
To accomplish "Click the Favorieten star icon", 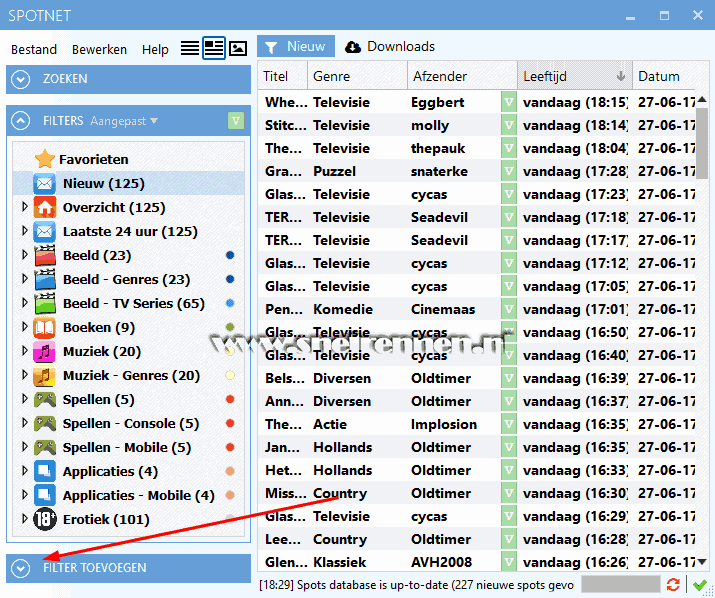I will (45, 159).
